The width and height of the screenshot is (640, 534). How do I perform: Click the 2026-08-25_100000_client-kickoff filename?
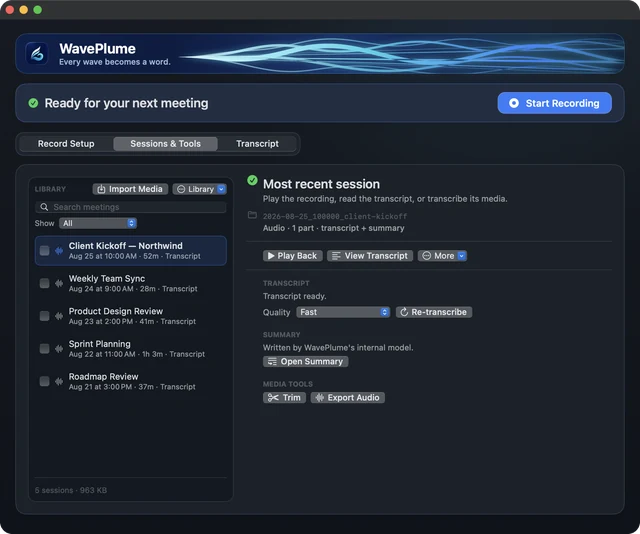(x=335, y=216)
